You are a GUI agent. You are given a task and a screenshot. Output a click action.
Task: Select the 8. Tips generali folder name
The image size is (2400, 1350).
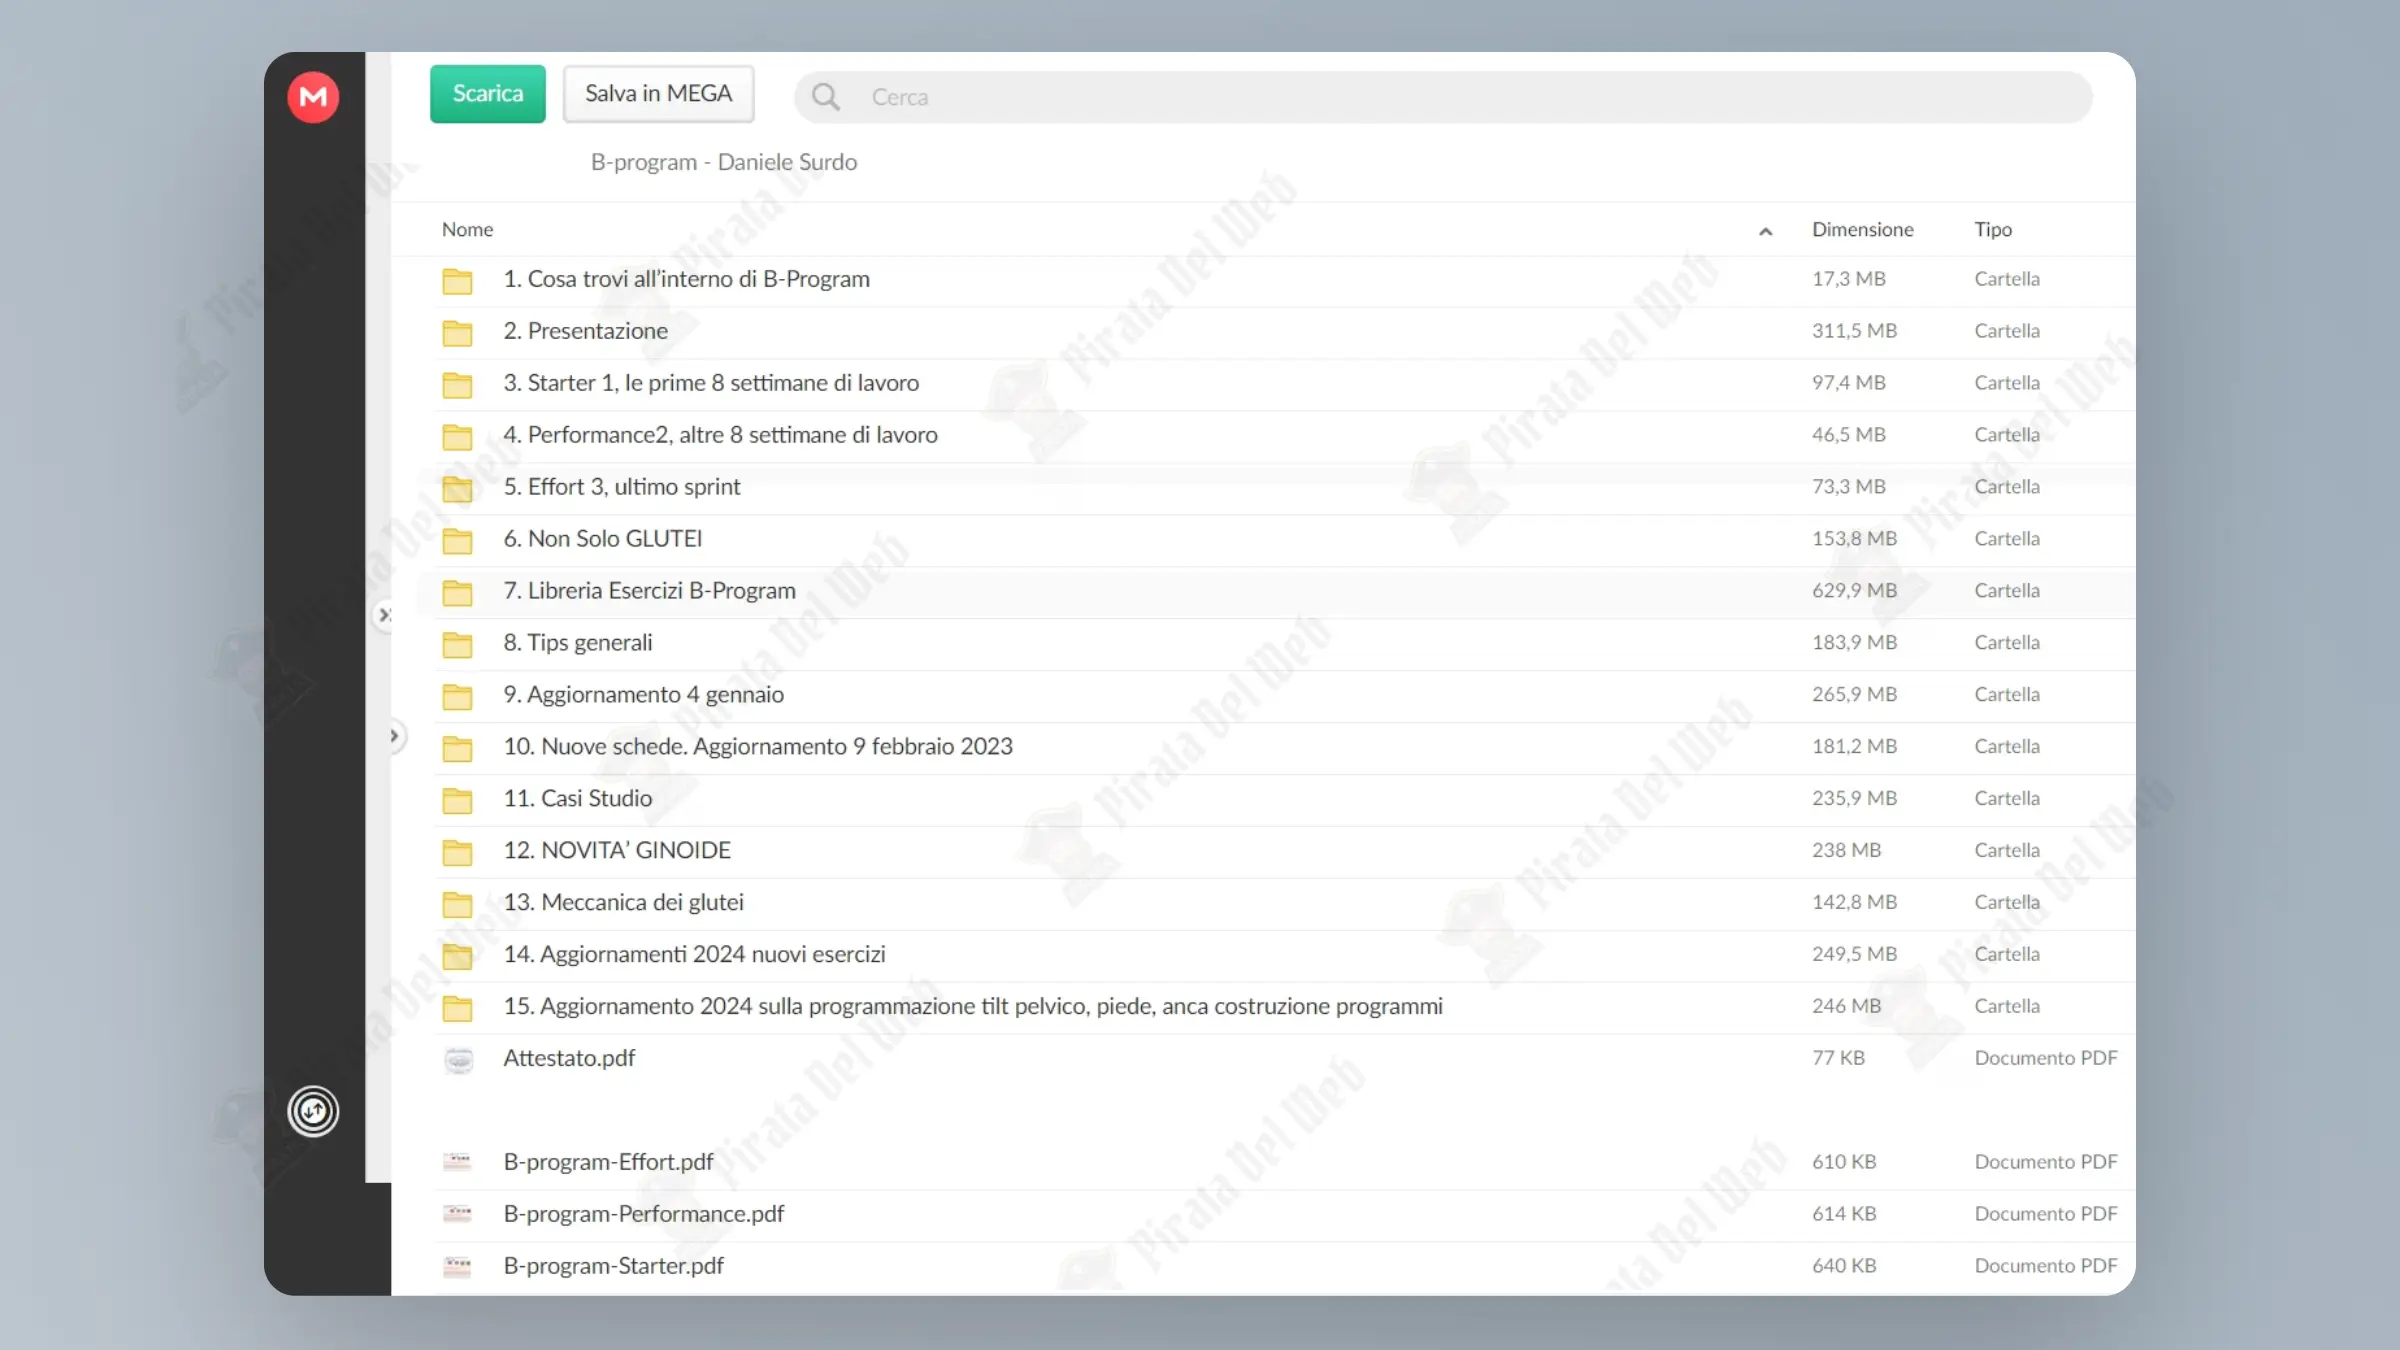point(577,643)
